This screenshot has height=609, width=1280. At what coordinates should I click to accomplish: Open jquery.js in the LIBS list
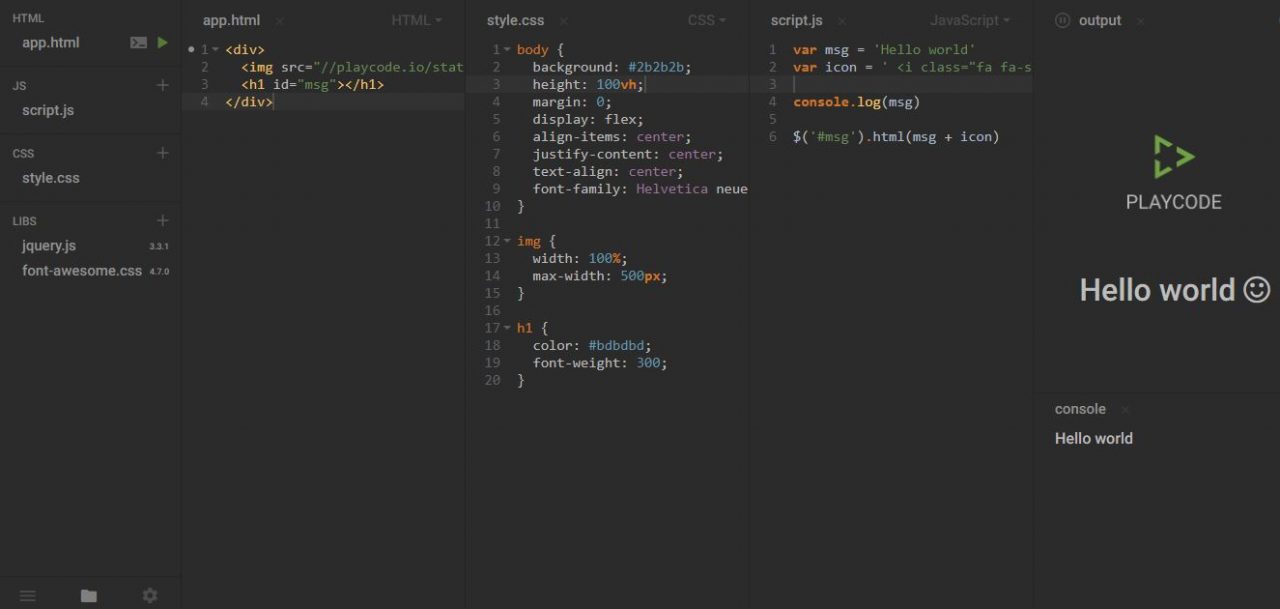tap(48, 245)
